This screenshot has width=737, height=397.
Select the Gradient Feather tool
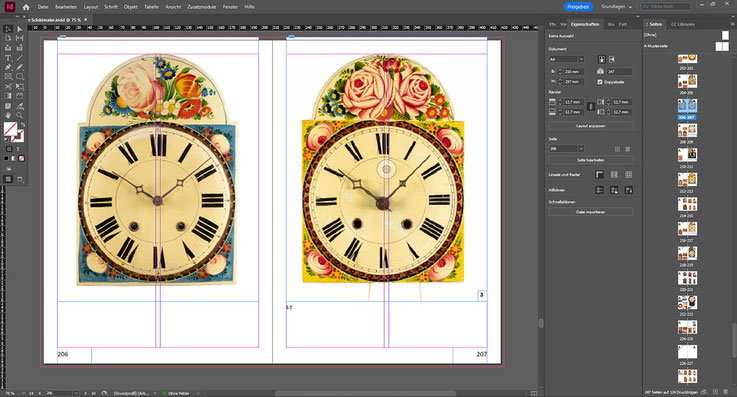(19, 96)
